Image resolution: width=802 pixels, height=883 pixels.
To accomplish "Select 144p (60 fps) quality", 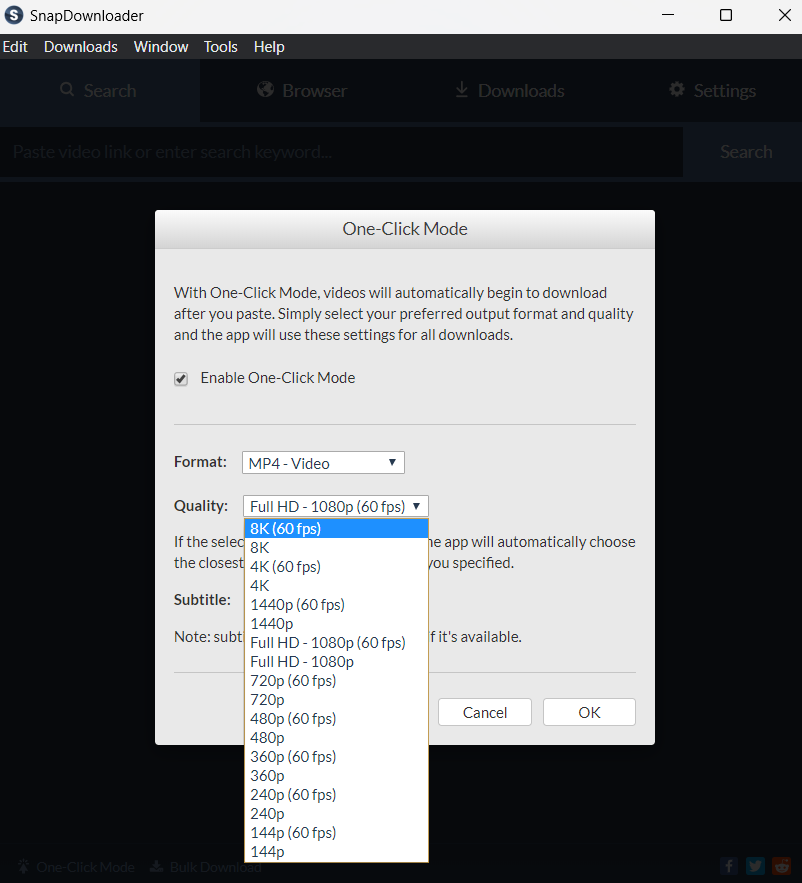I will point(336,833).
